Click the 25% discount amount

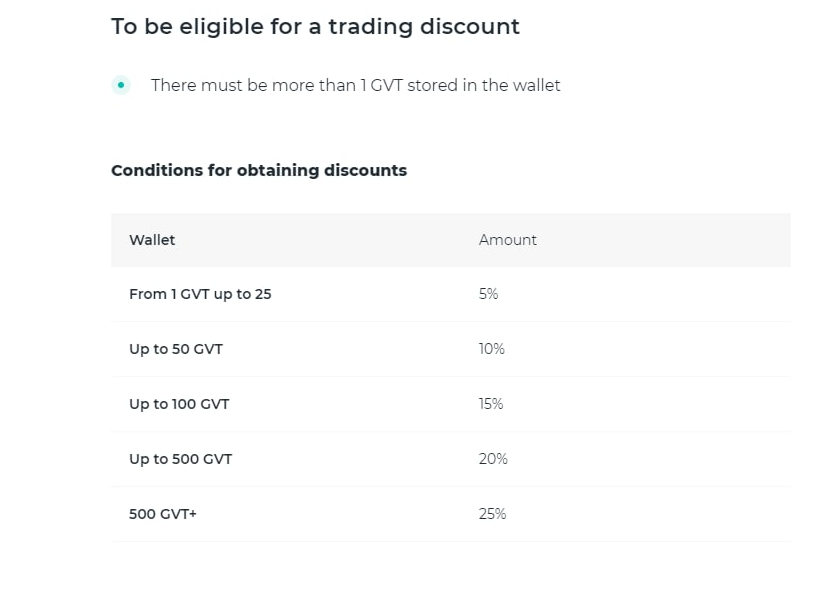pos(493,514)
